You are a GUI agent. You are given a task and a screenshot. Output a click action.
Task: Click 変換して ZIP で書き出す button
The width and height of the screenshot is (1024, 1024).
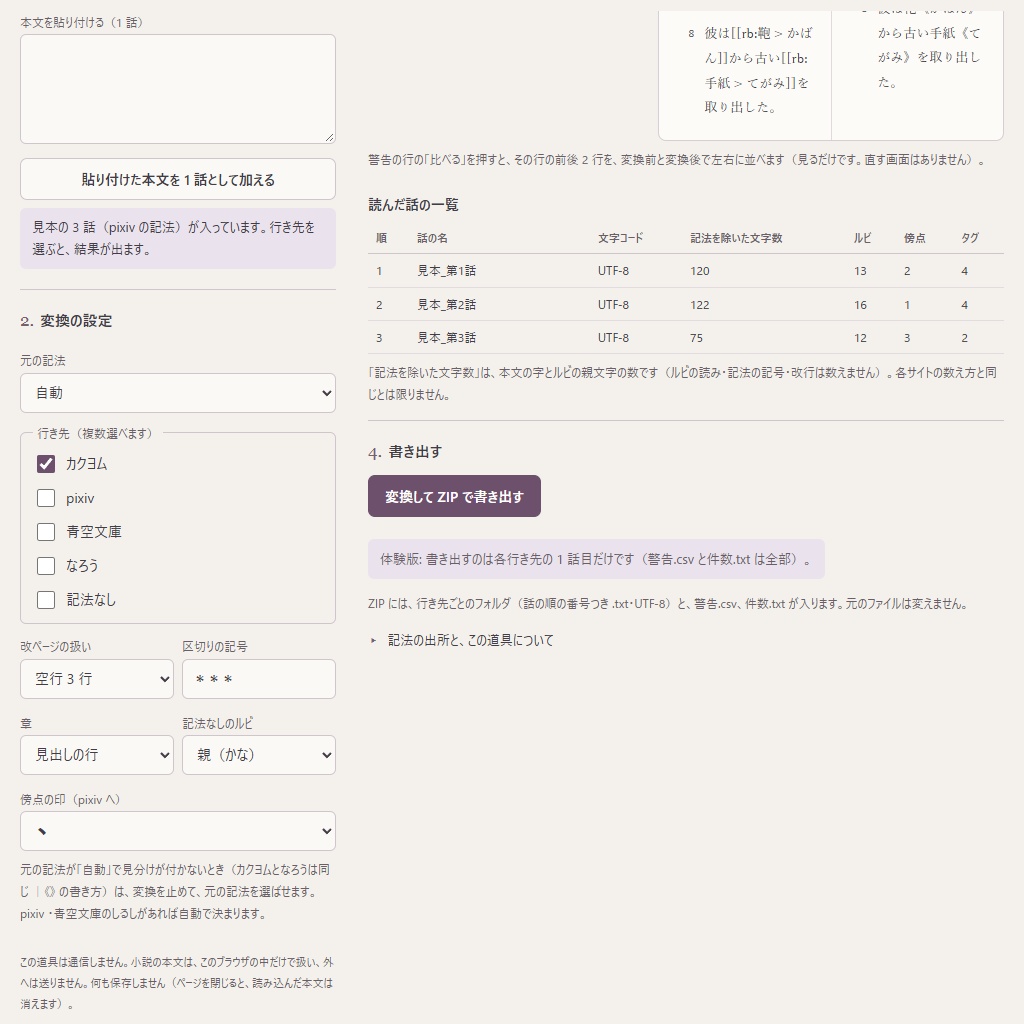click(x=455, y=496)
